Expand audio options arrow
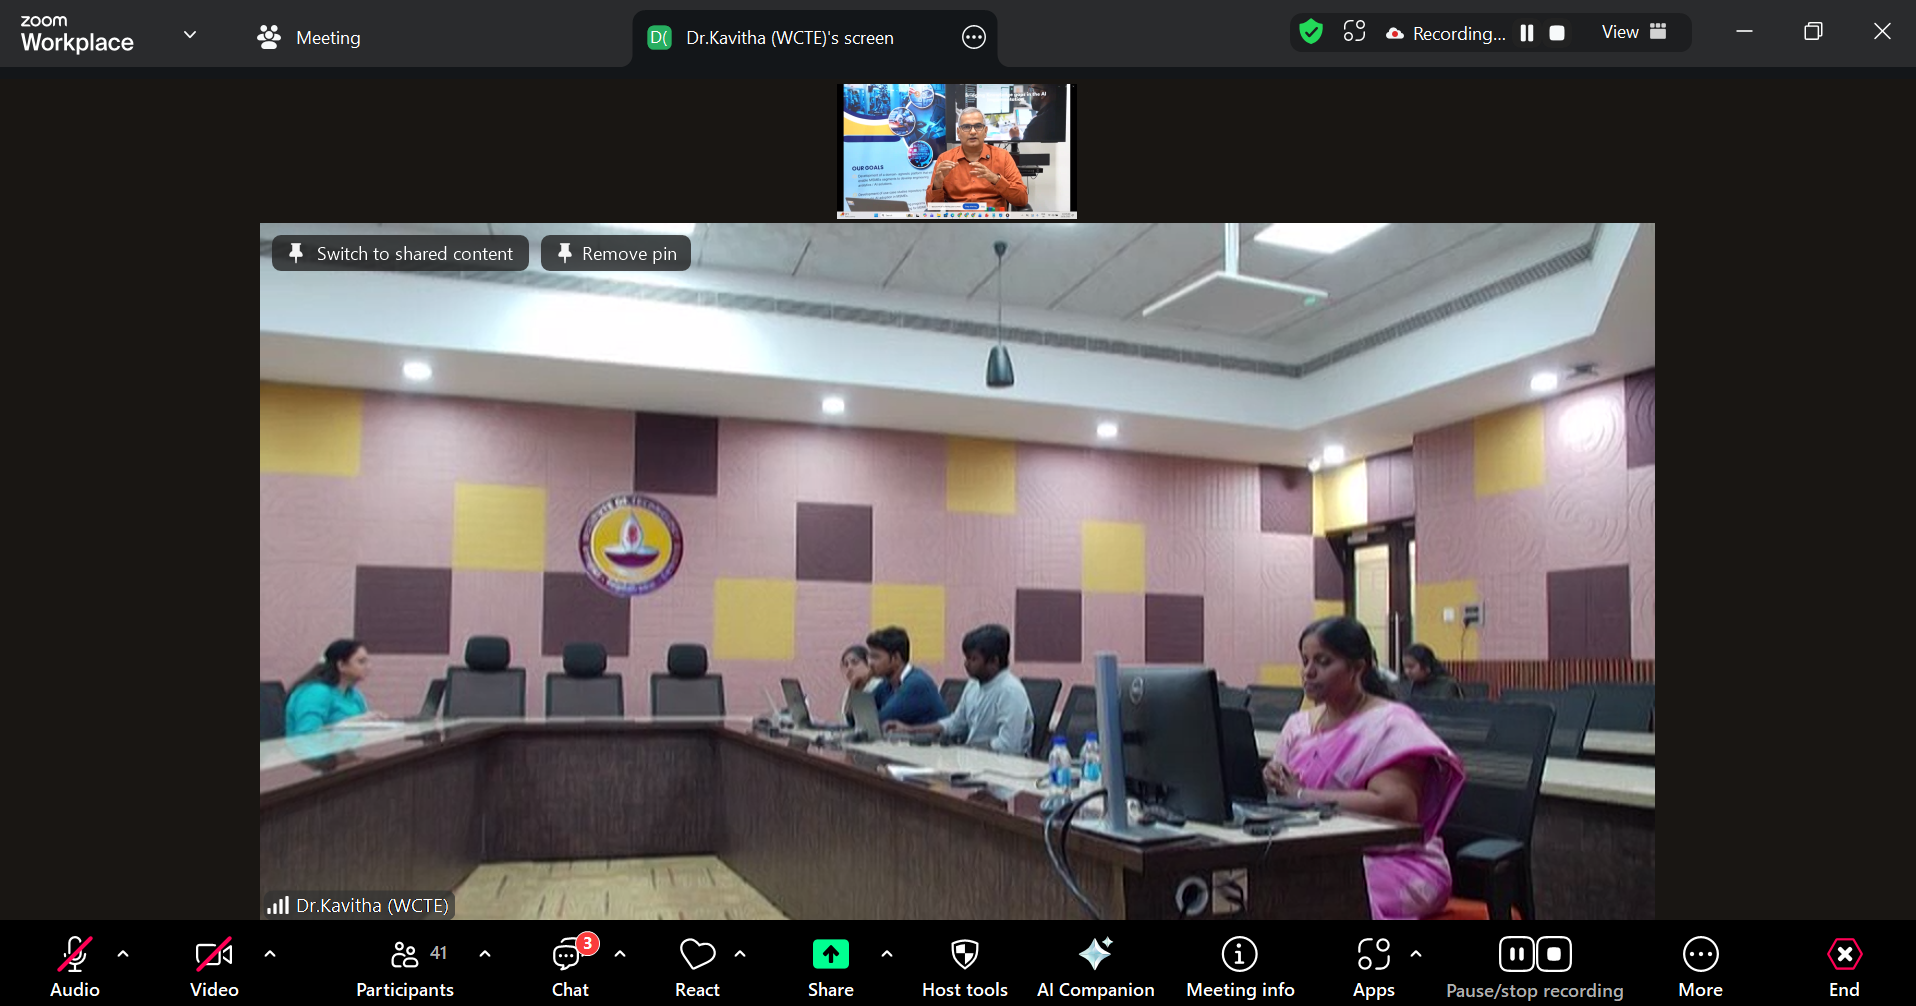Screen dimensions: 1916x1006 pos(123,954)
